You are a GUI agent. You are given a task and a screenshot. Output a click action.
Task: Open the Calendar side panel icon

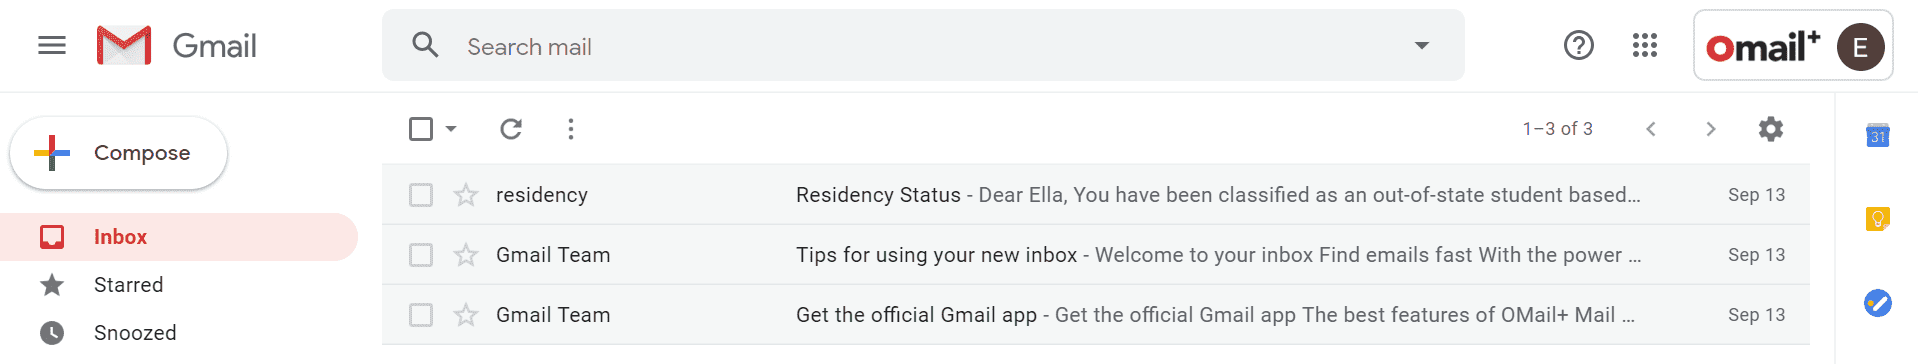[x=1878, y=135]
